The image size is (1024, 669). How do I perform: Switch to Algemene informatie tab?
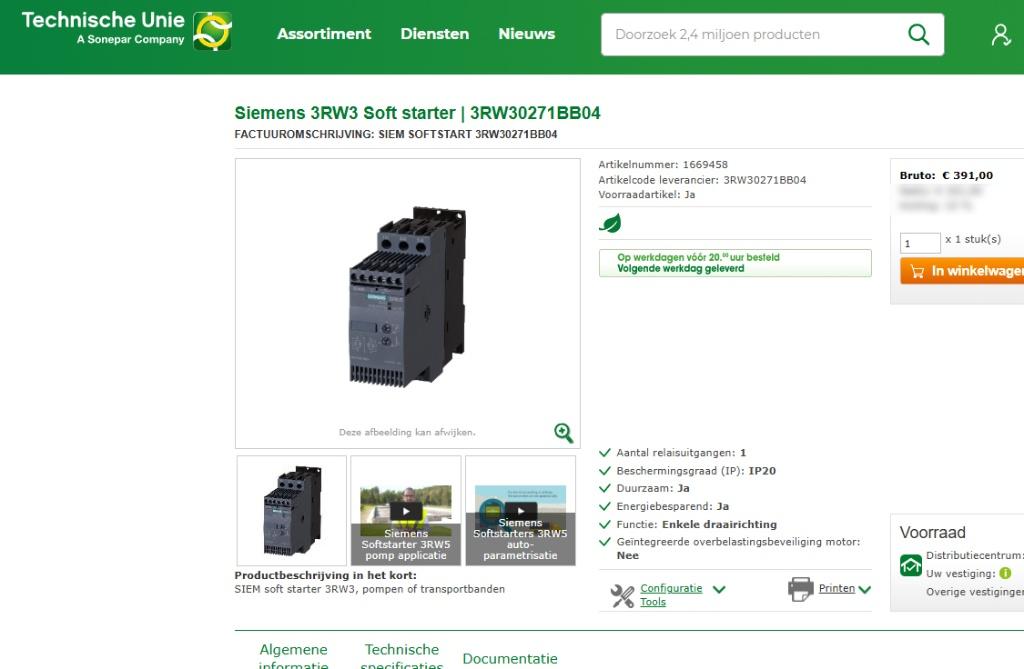(x=293, y=657)
